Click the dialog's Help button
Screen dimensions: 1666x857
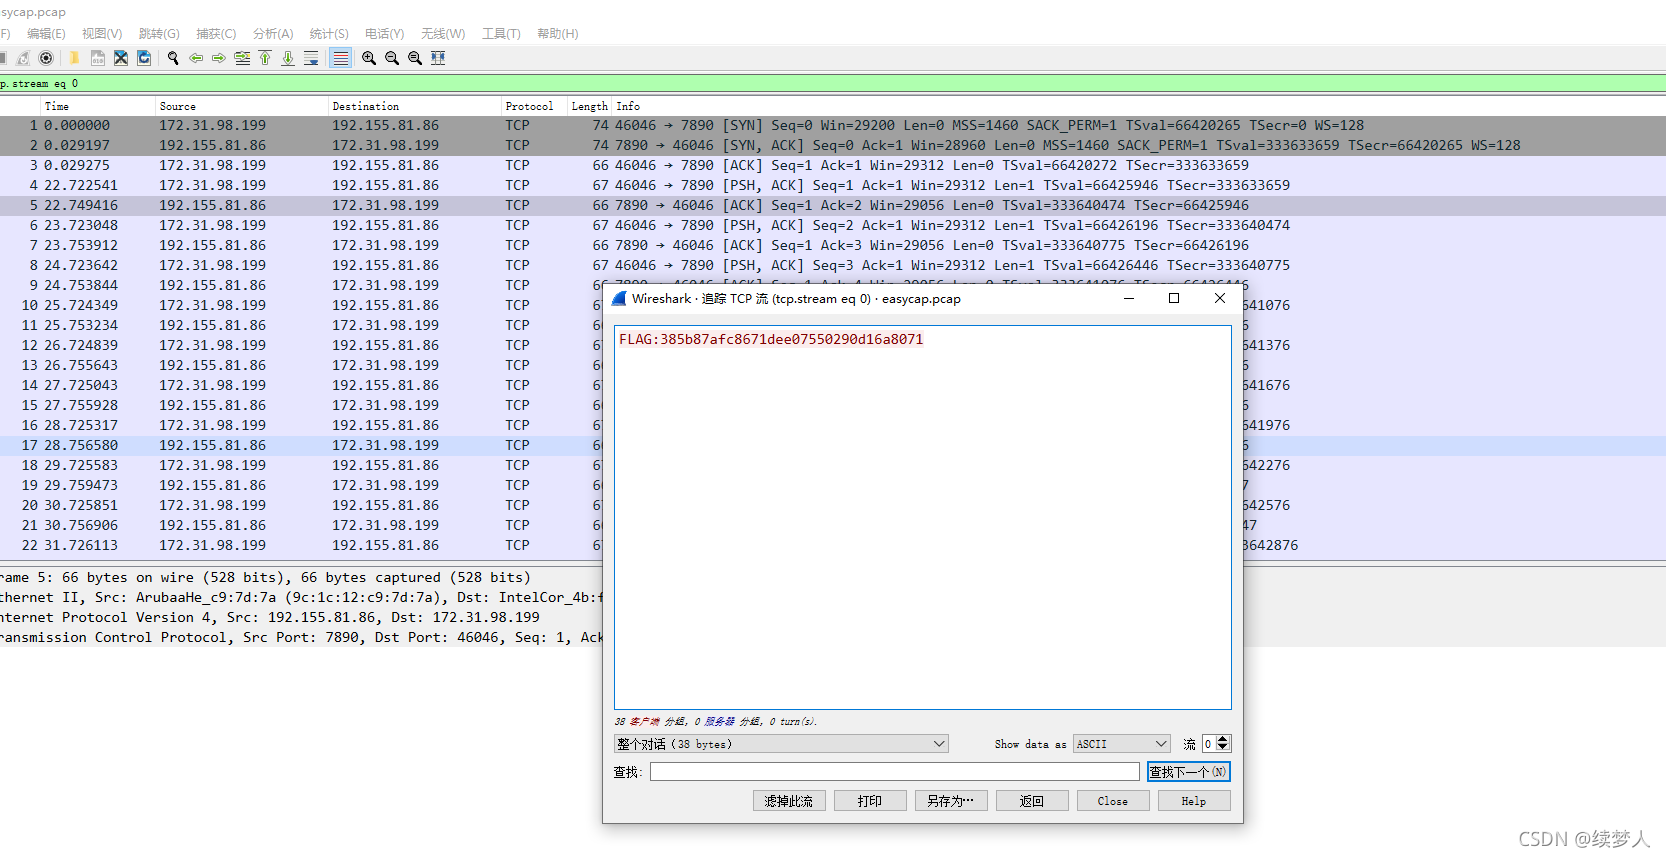click(x=1194, y=801)
